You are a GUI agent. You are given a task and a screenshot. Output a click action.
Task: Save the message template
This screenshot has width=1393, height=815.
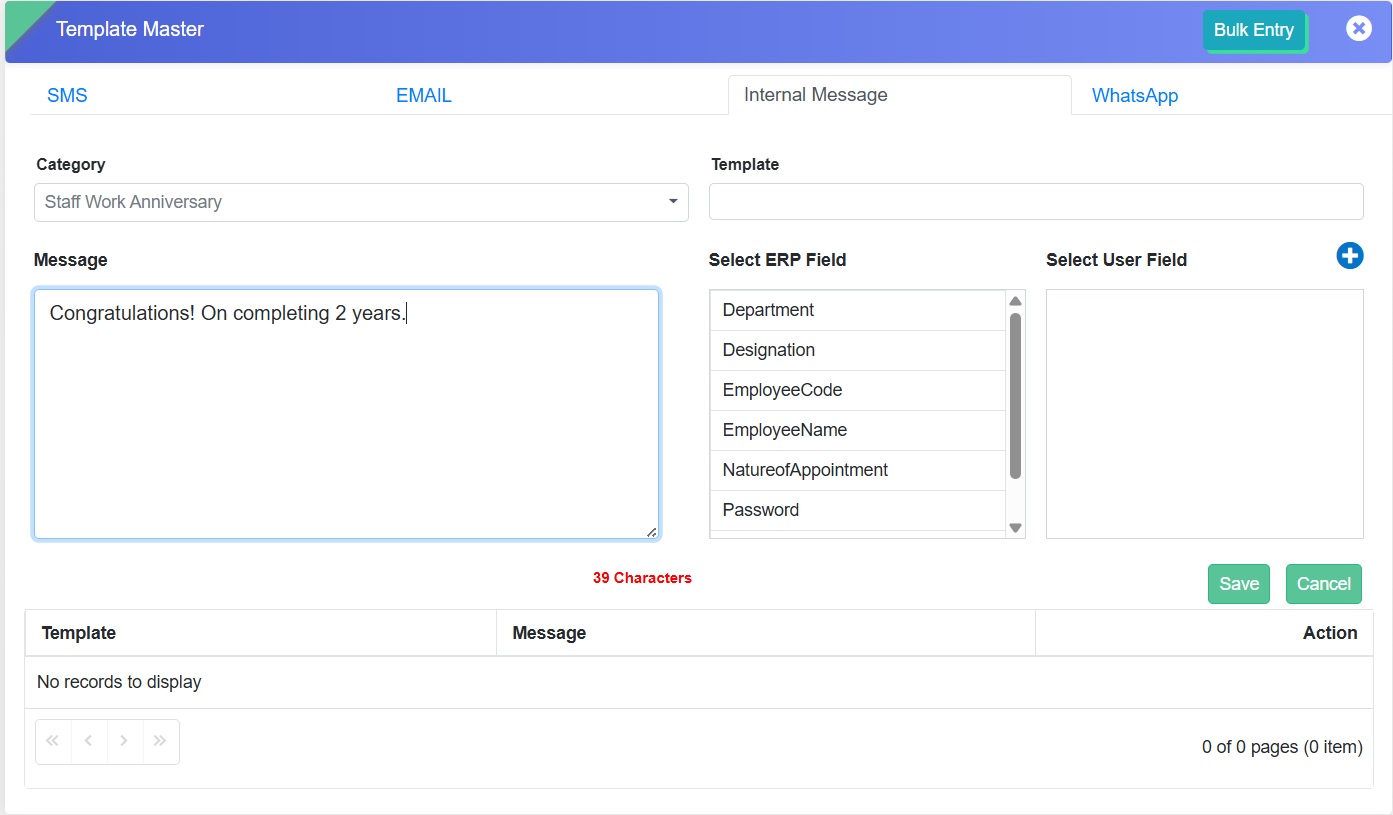tap(1238, 584)
